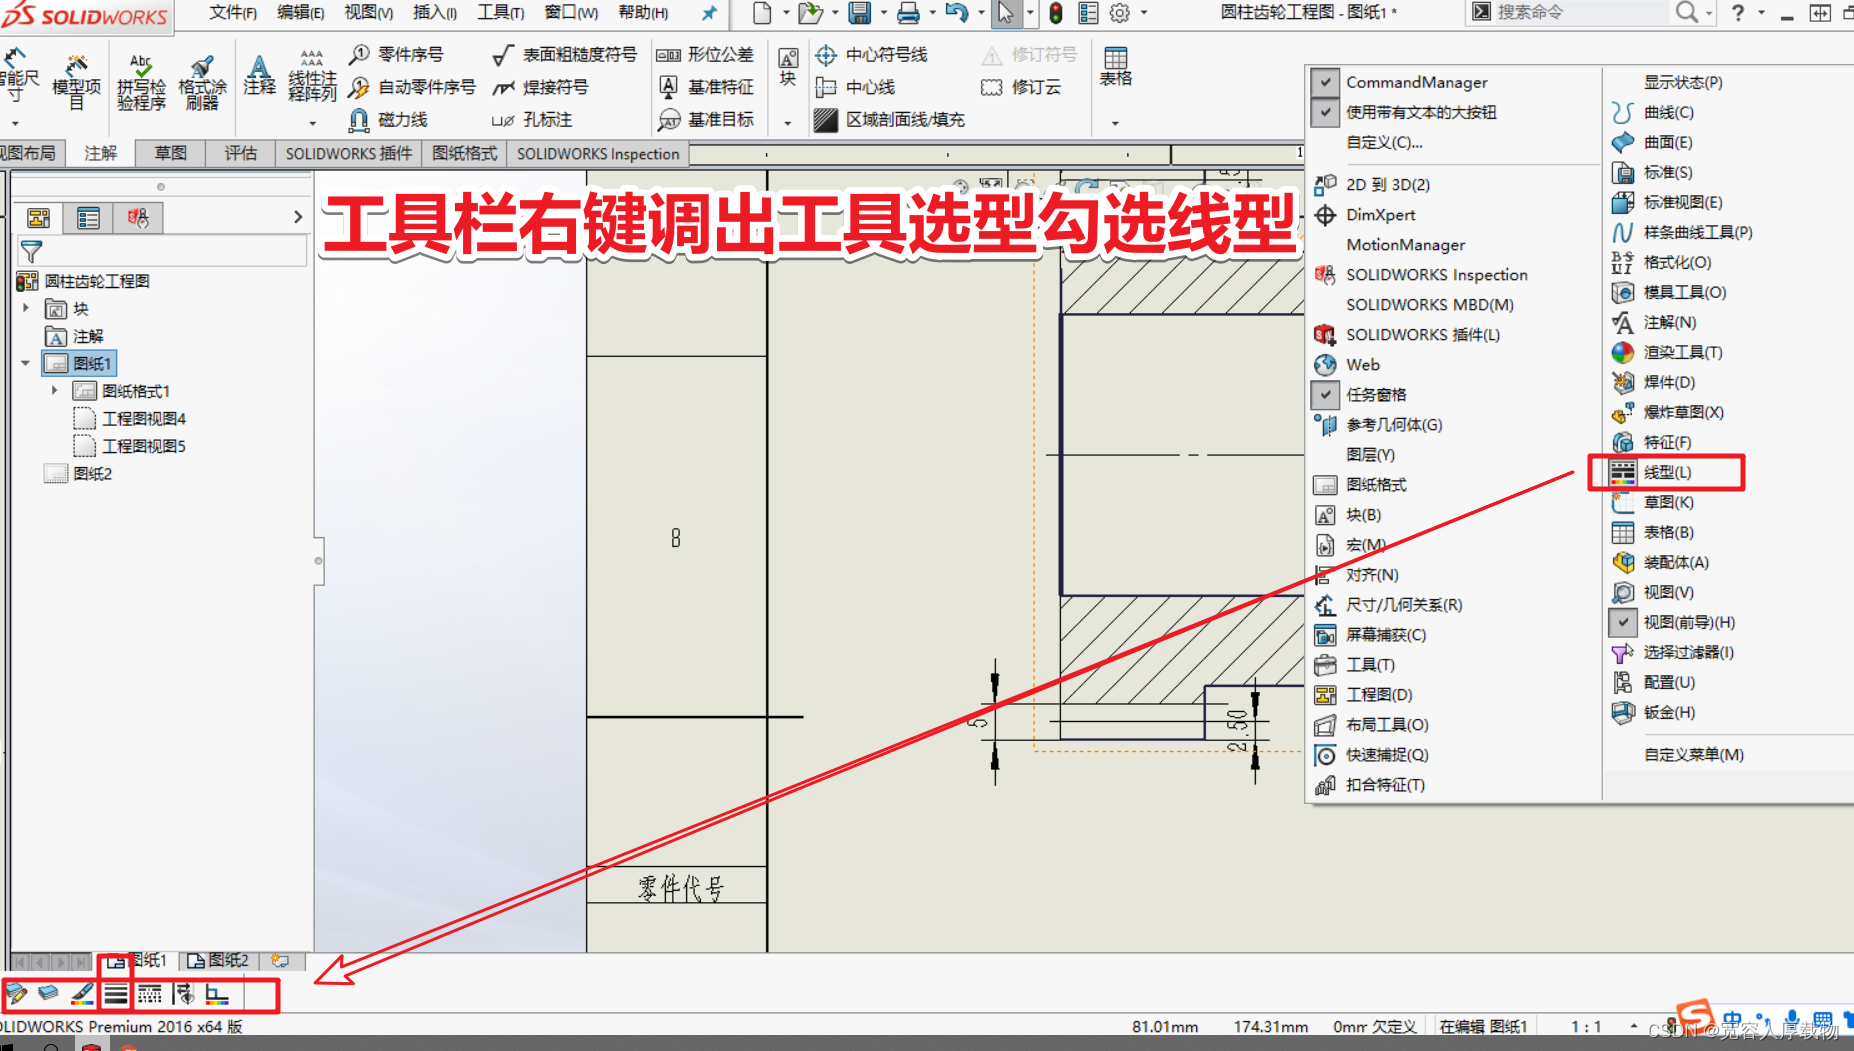The height and width of the screenshot is (1051, 1854).
Task: Open the Undo history dropdown arrow
Action: click(x=980, y=13)
